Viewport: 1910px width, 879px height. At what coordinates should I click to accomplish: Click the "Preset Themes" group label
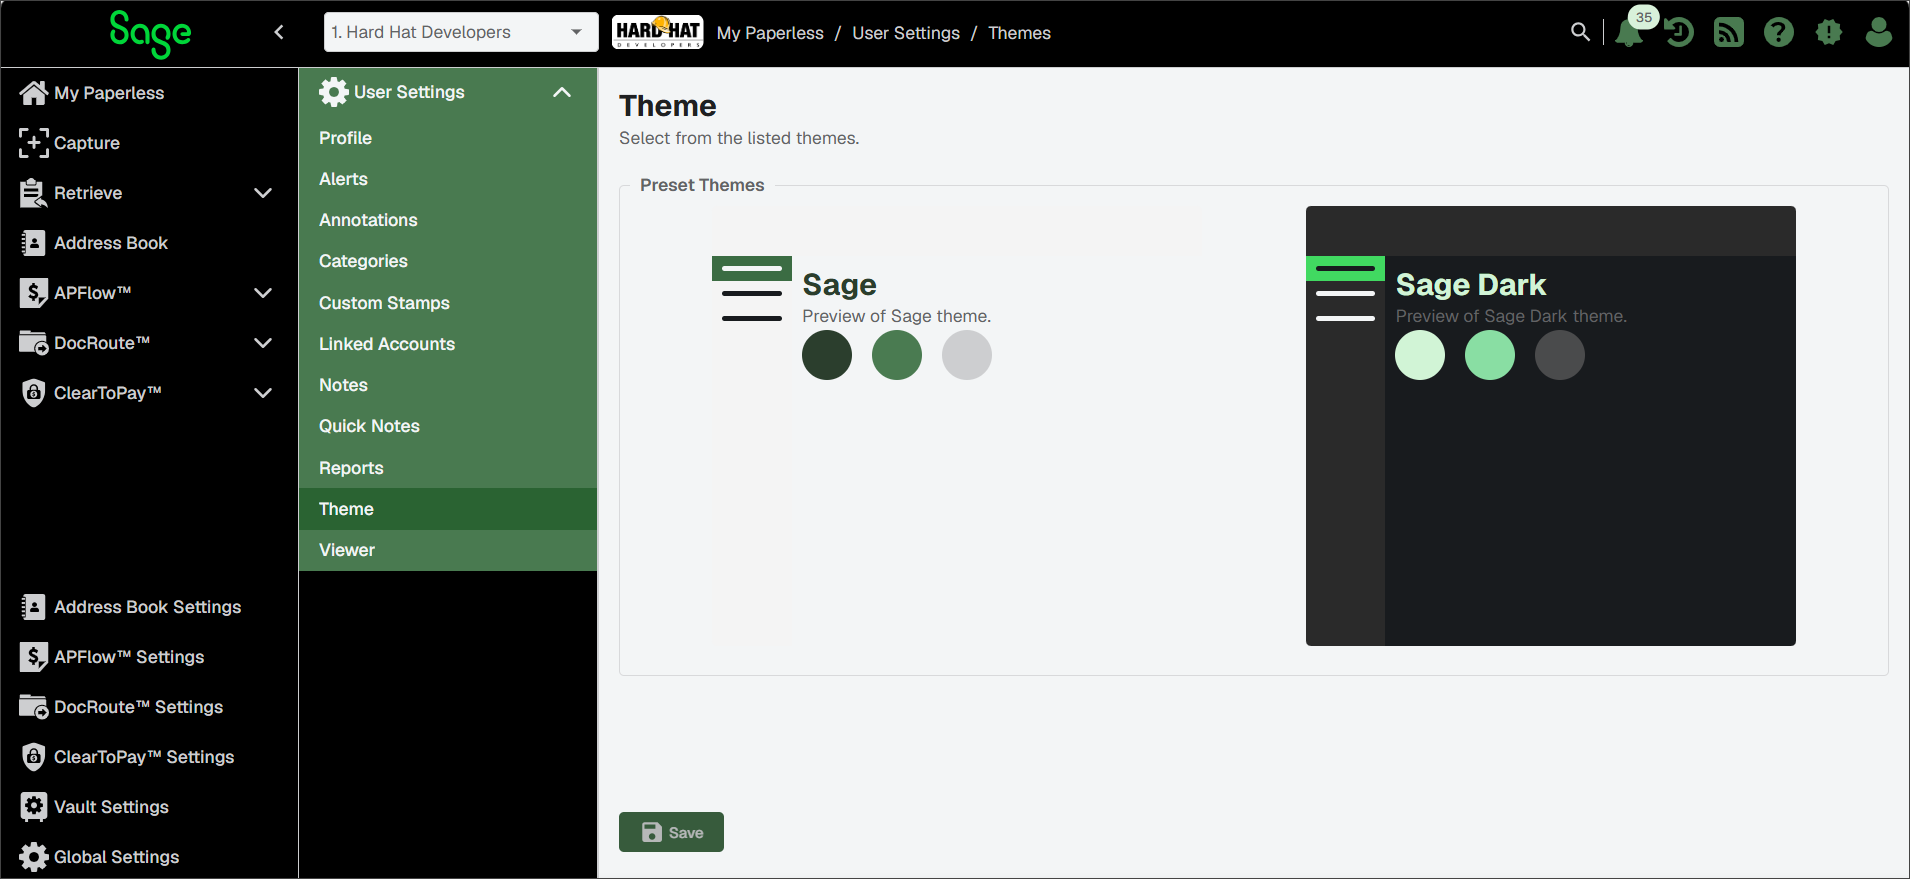point(702,185)
